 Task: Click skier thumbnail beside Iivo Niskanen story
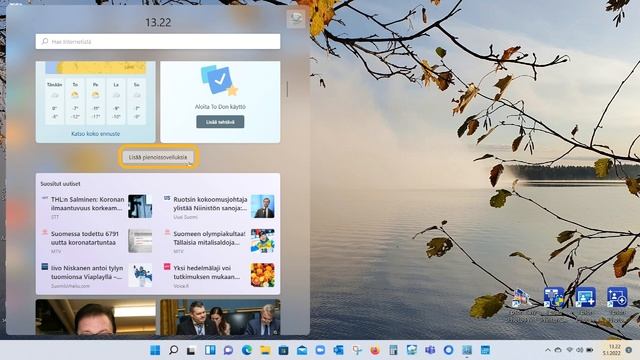point(140,275)
